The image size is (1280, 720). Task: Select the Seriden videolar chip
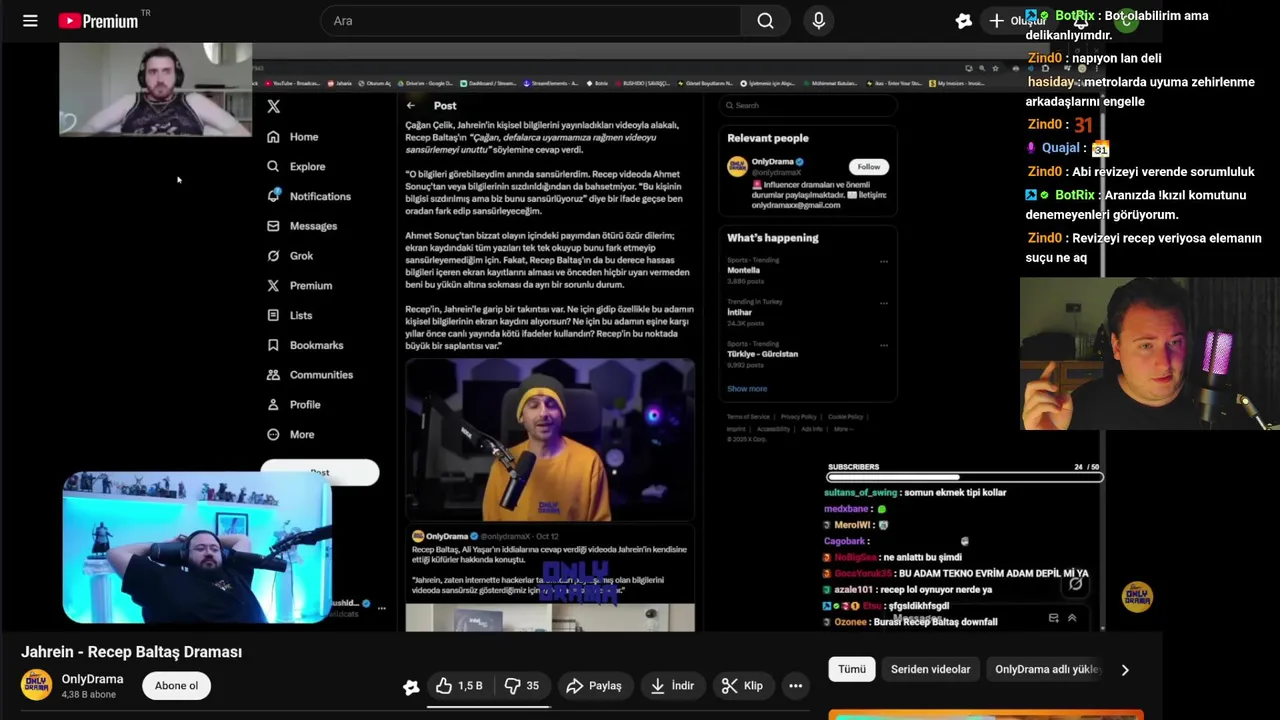[931, 670]
